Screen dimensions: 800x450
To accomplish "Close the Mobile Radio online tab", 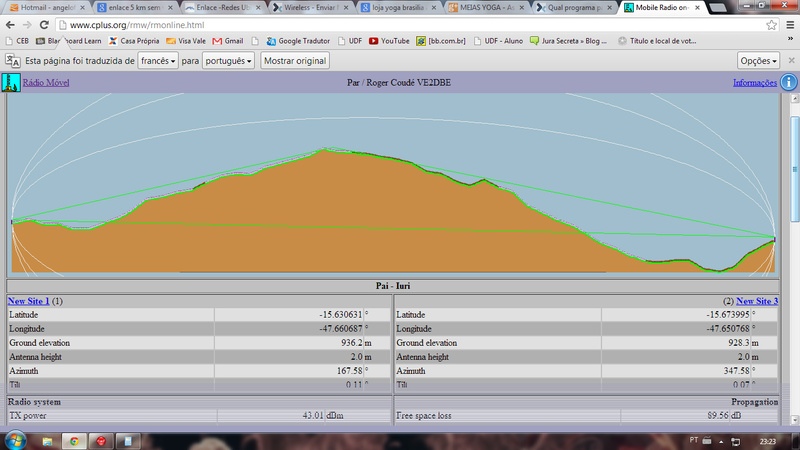I will (697, 8).
